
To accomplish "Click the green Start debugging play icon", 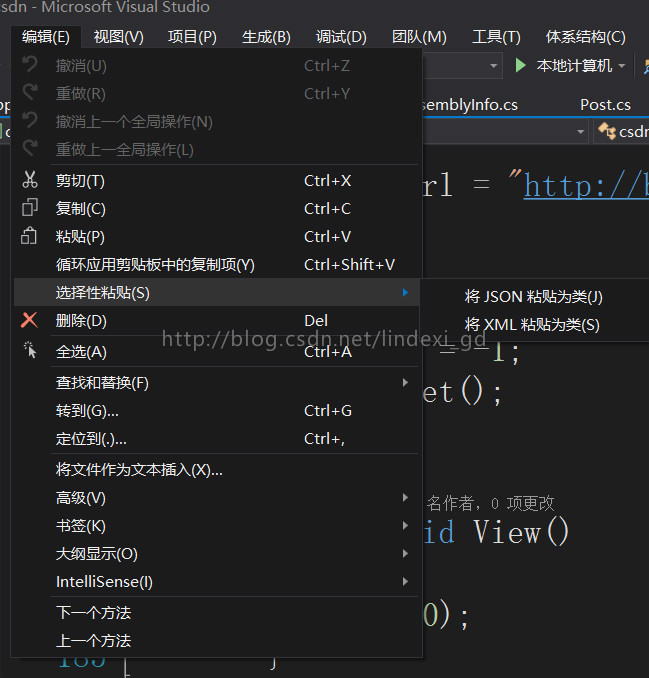I will pos(520,66).
